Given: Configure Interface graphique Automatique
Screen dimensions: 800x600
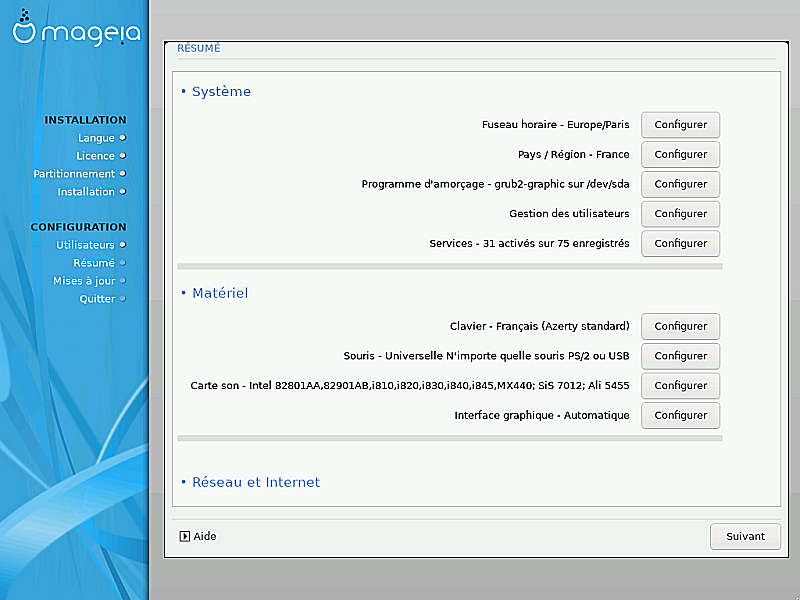Looking at the screenshot, I should [680, 415].
